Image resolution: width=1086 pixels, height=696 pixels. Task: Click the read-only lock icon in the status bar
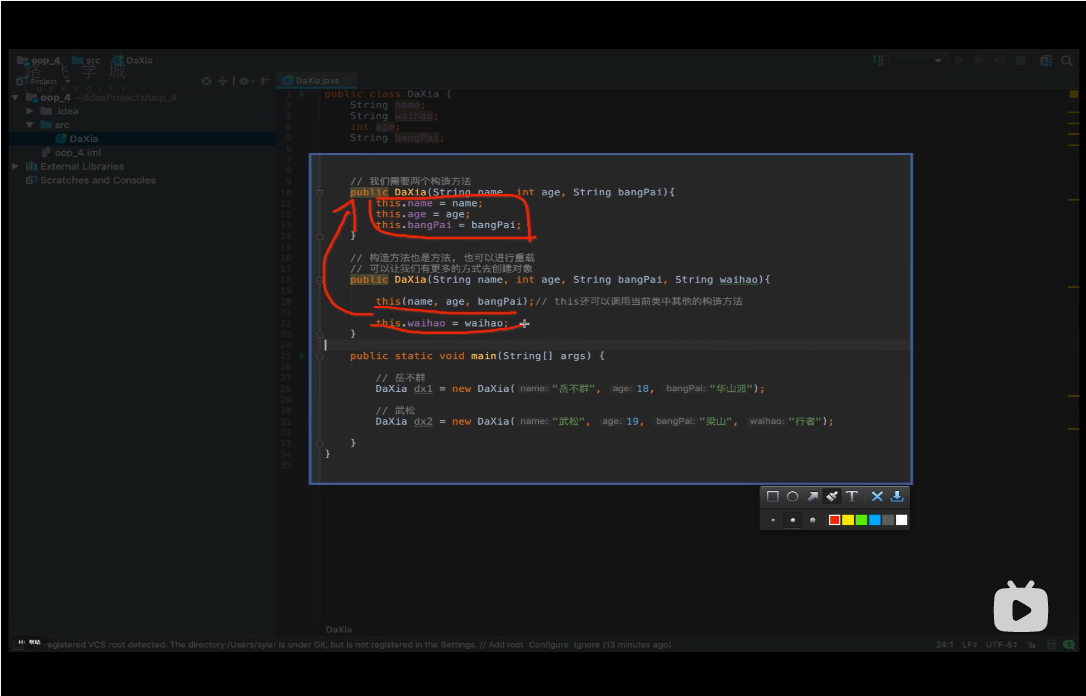click(x=1032, y=645)
